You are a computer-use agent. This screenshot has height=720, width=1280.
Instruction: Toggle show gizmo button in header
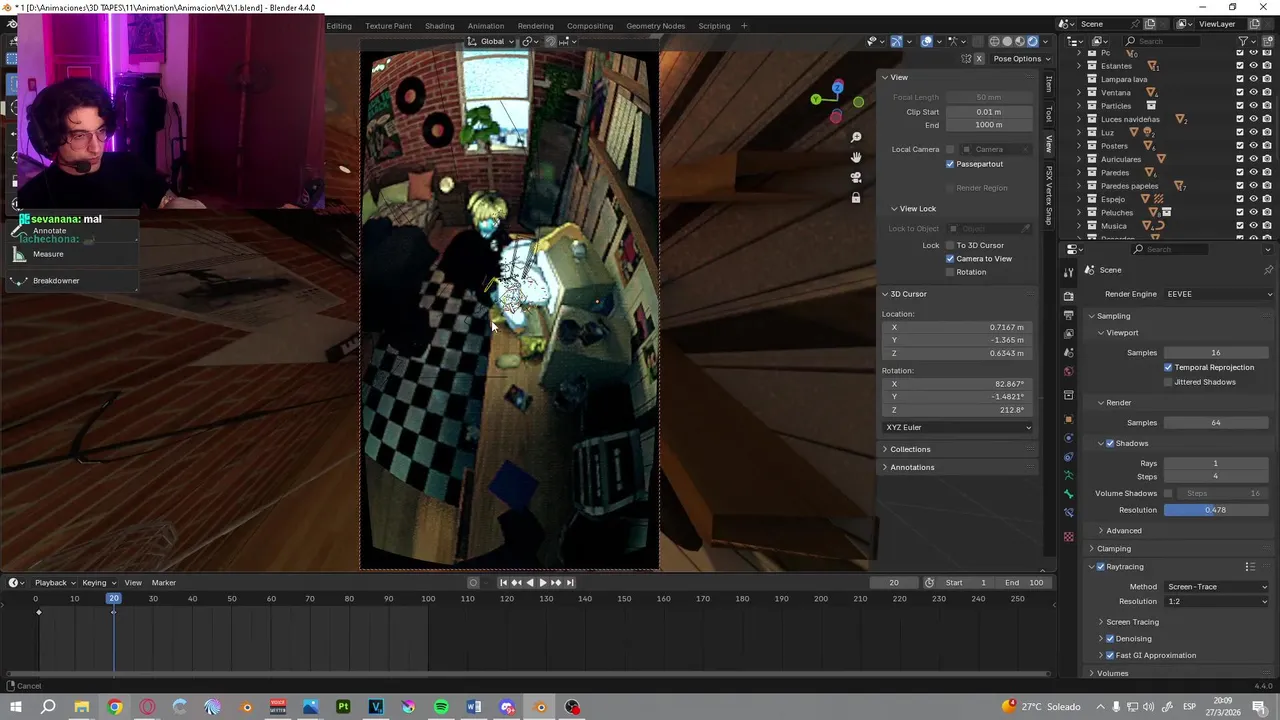pos(896,41)
